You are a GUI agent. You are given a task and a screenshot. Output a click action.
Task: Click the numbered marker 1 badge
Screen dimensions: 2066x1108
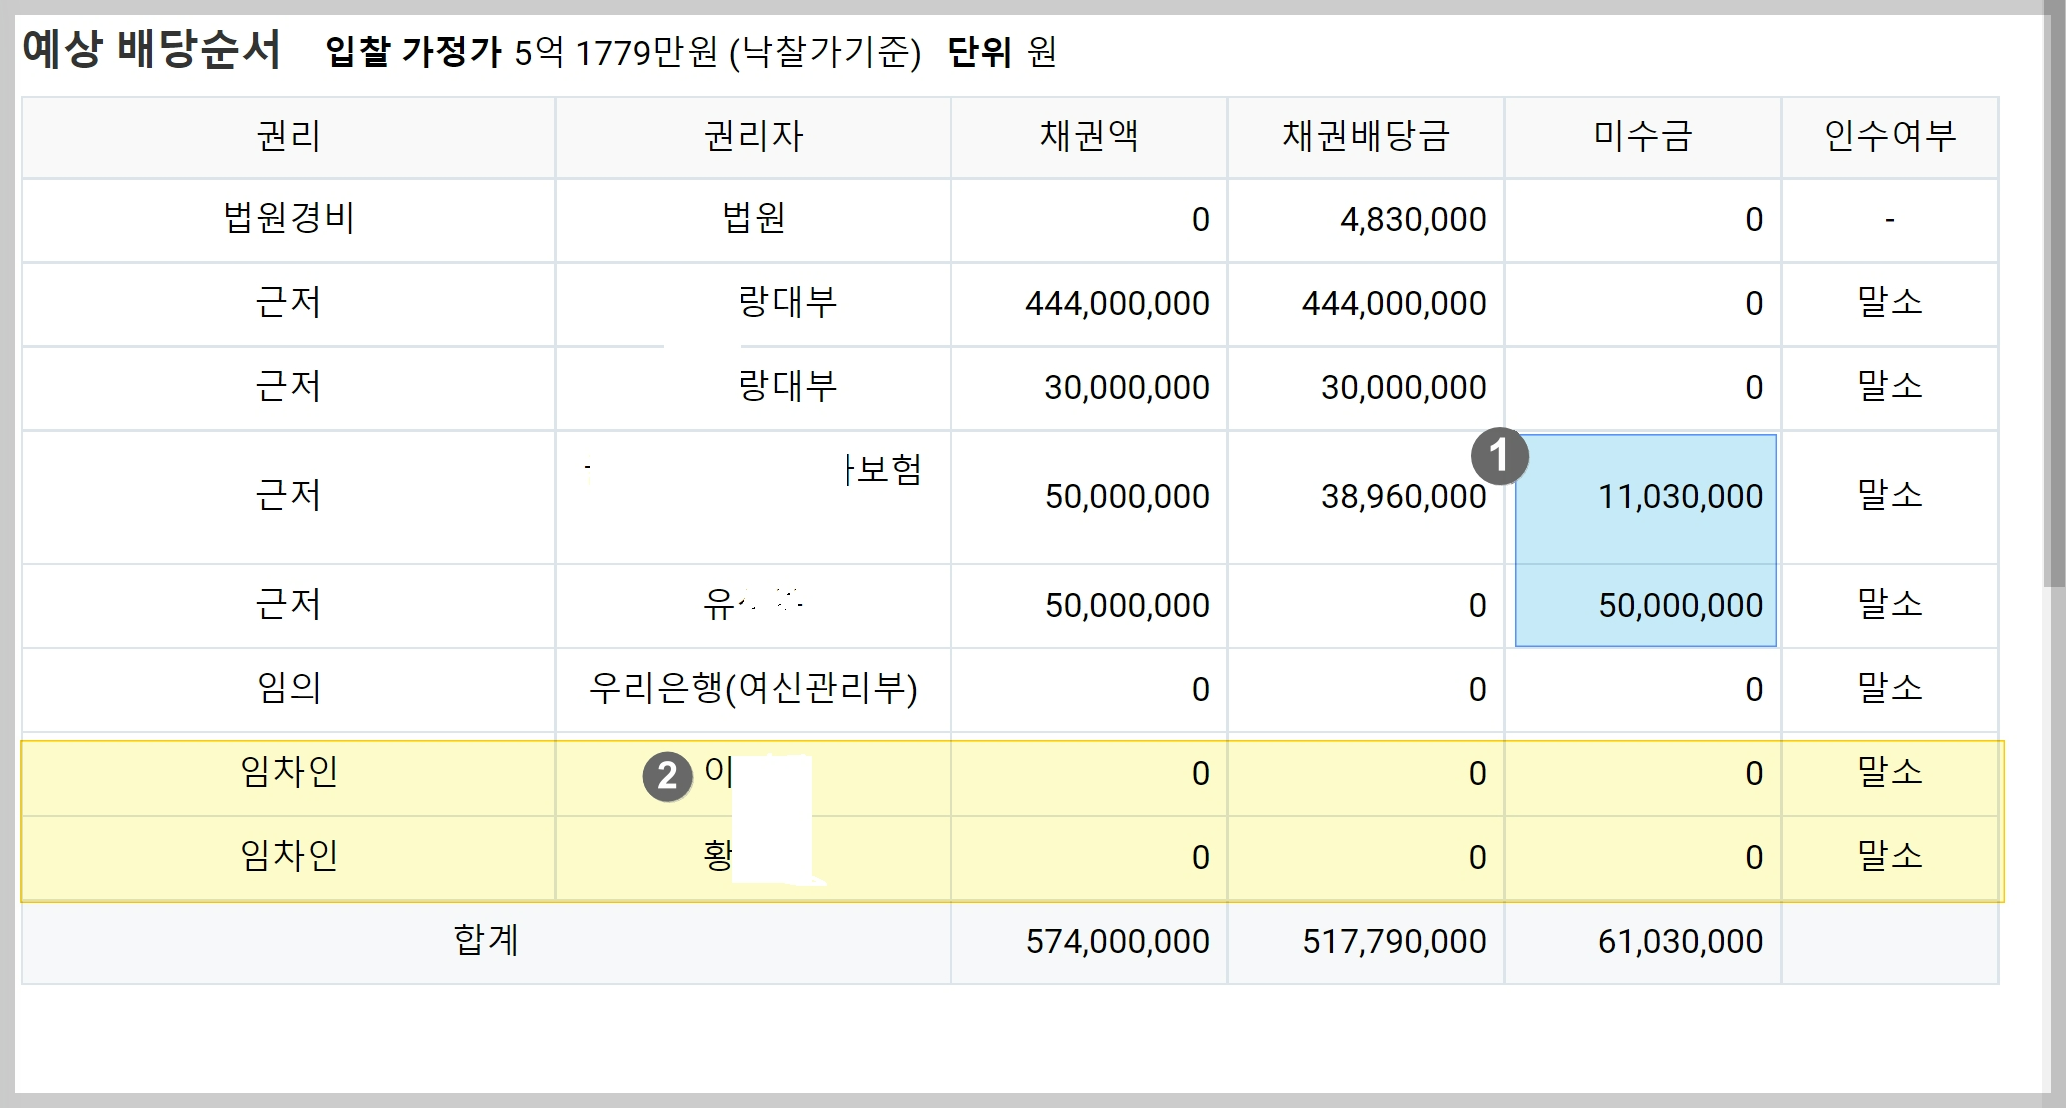(1499, 456)
